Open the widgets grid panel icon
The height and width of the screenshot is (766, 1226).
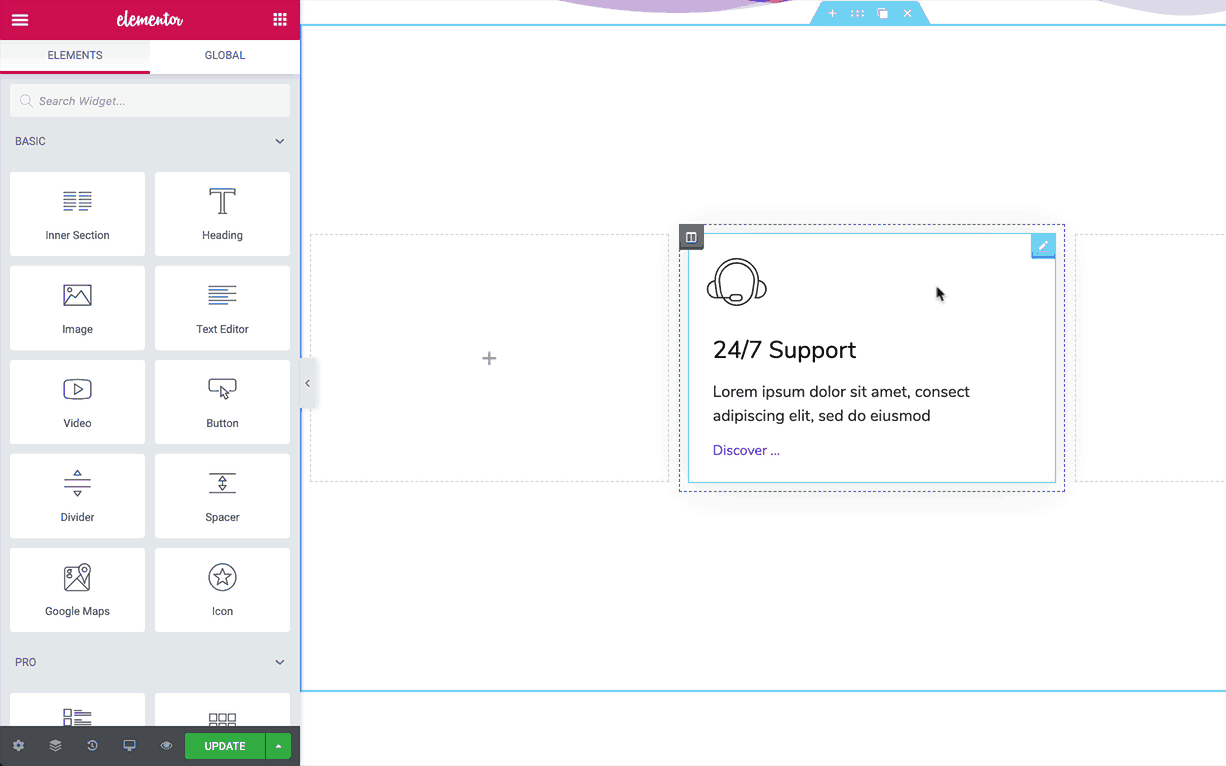point(280,20)
